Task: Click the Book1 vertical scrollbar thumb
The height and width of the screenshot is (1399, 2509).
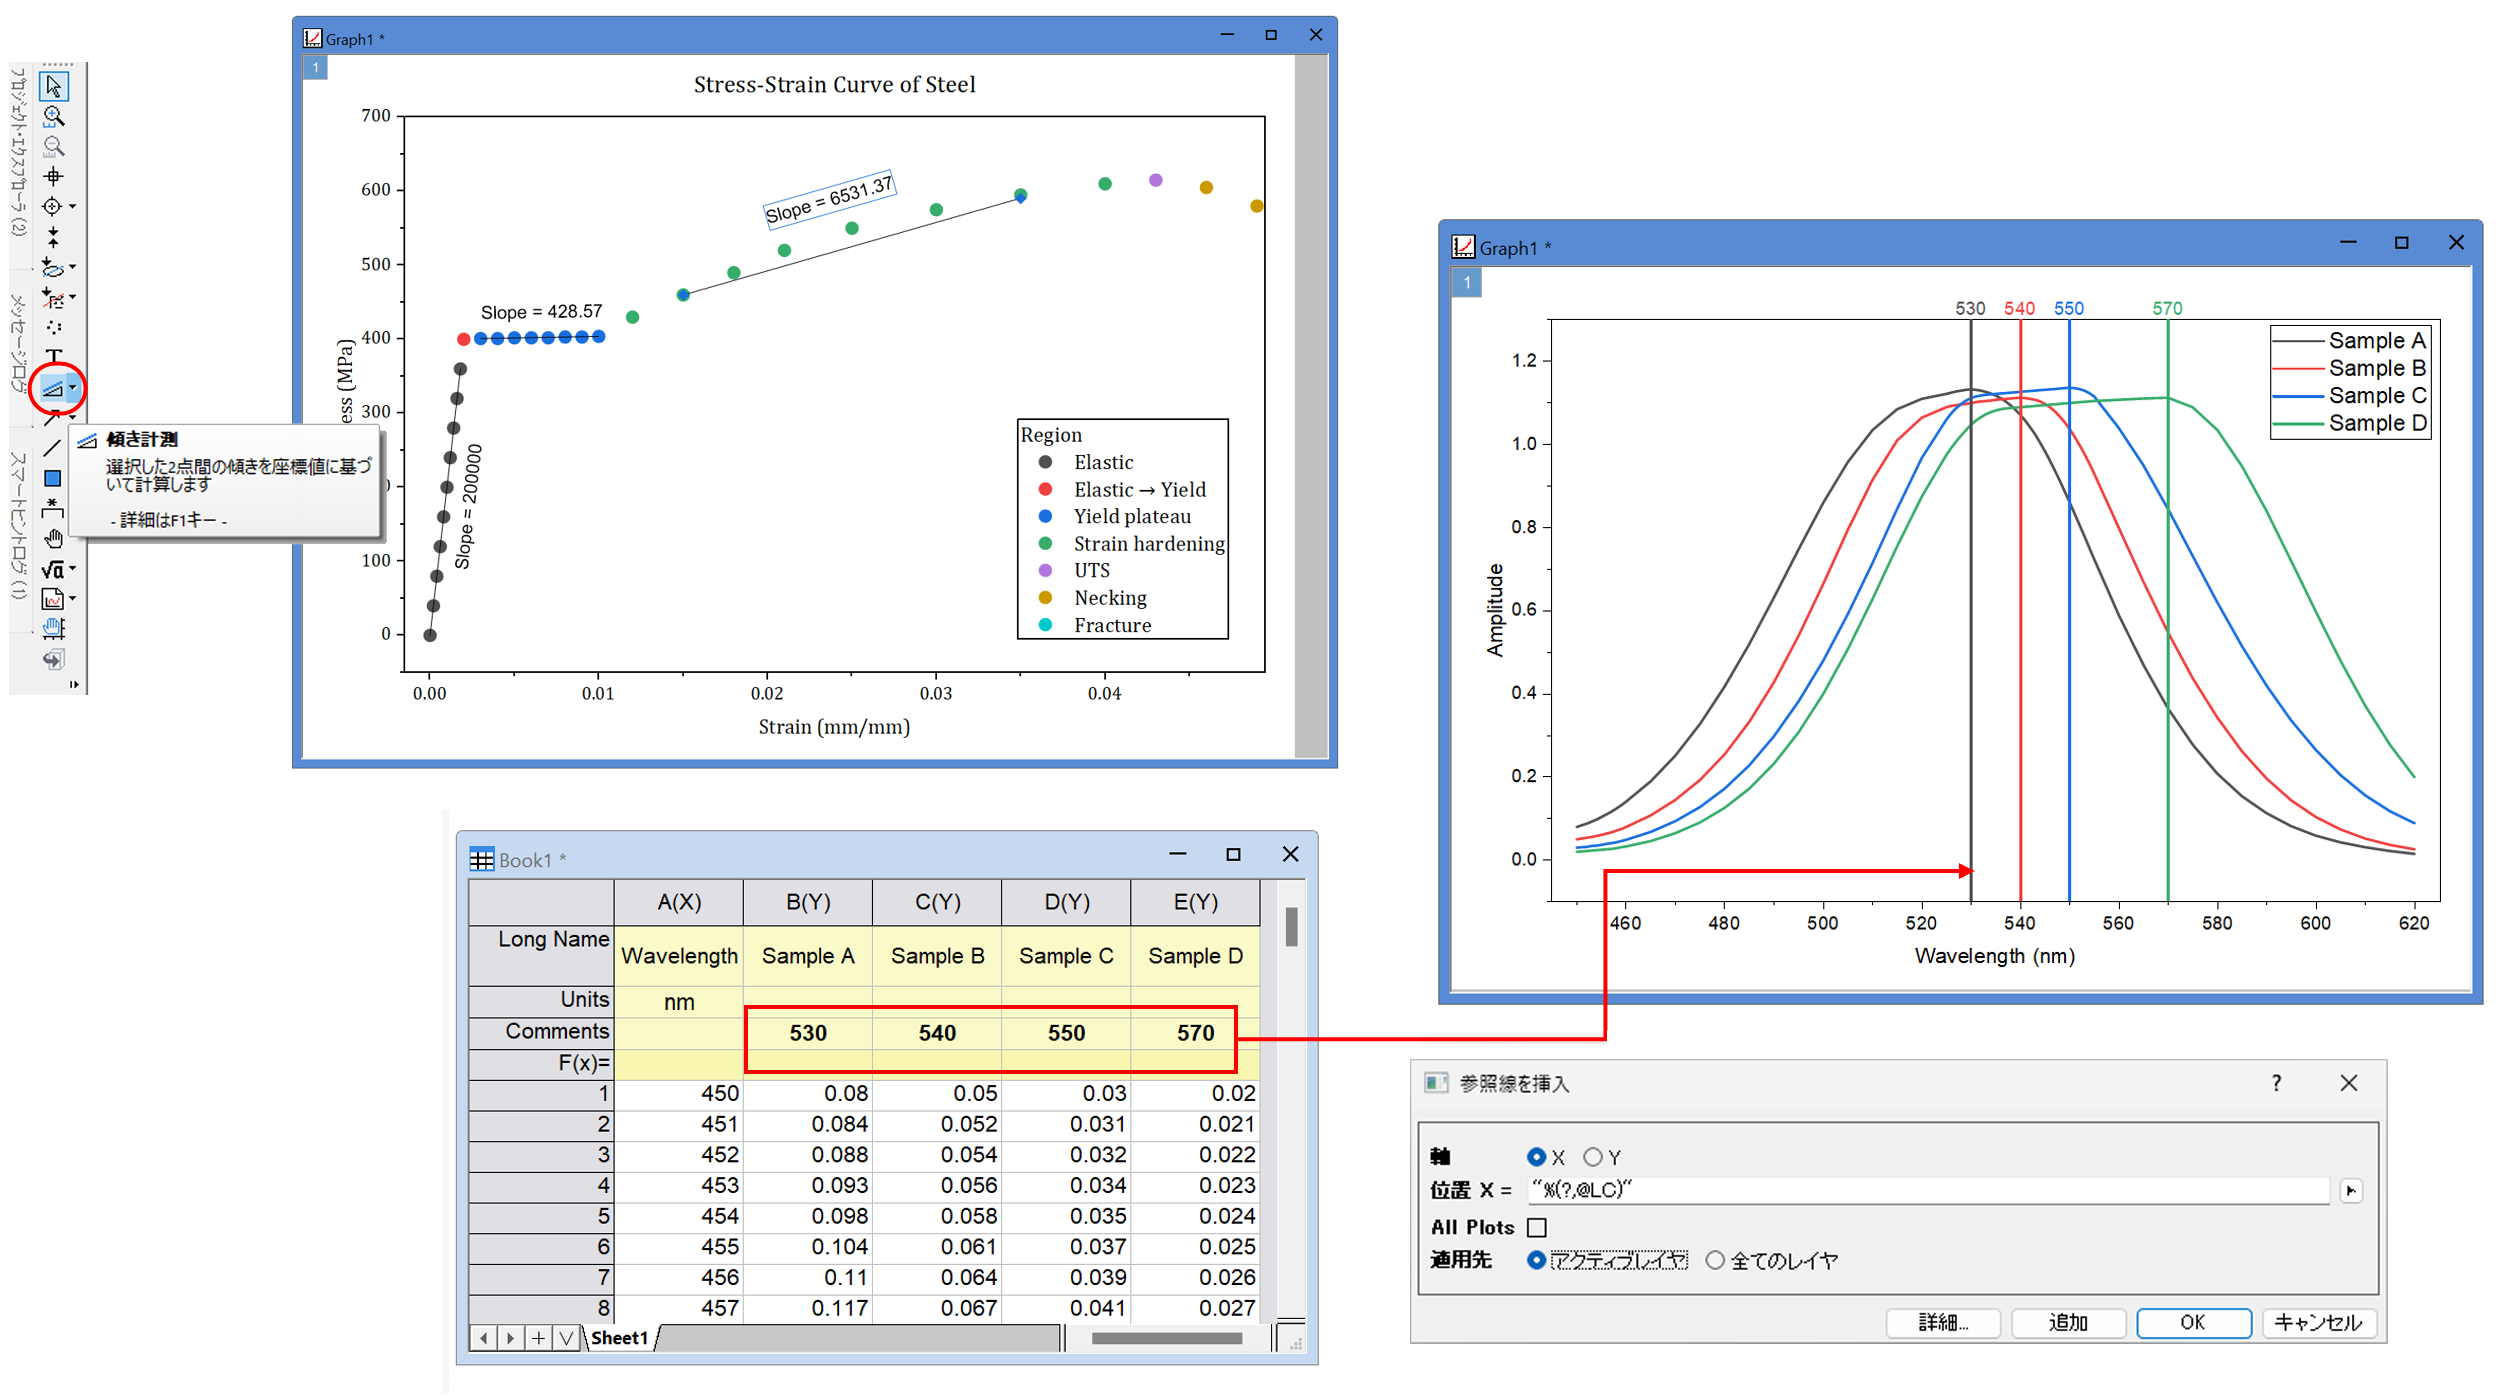Action: tap(1292, 926)
